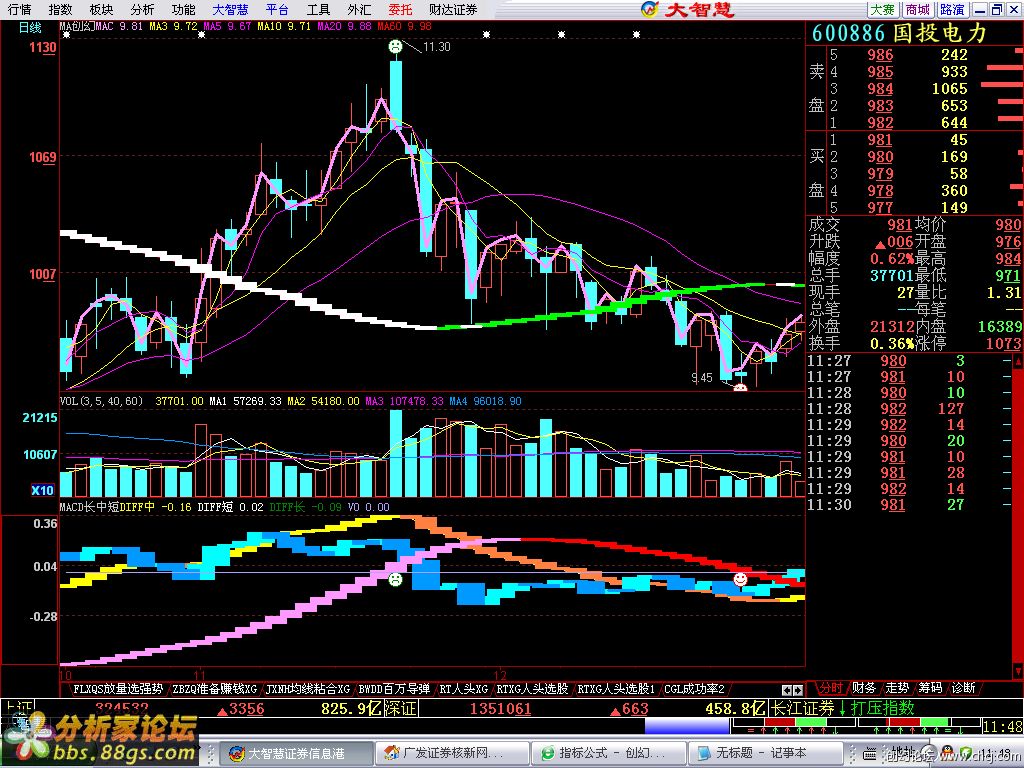
Task: Click the smiley marker below the 9.45 low
Action: click(x=740, y=387)
